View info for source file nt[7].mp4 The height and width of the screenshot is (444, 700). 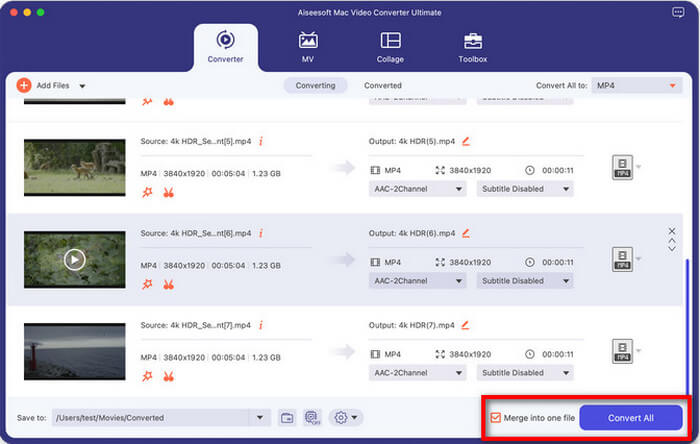(261, 325)
